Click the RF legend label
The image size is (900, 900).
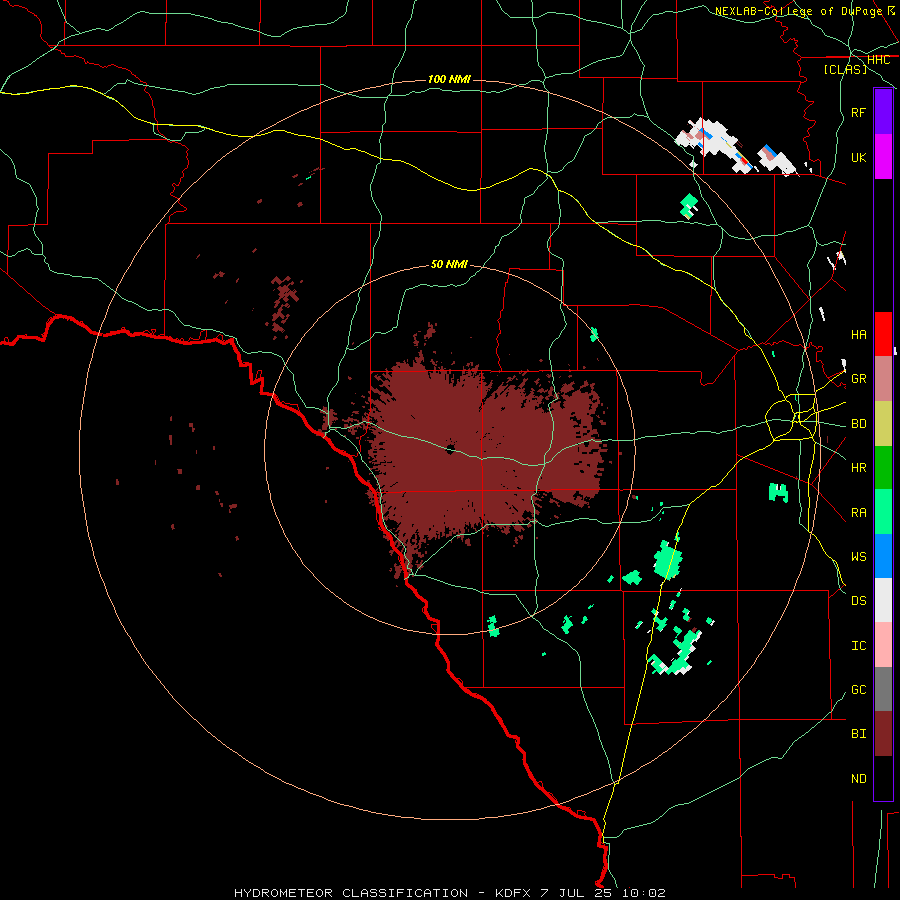(859, 112)
